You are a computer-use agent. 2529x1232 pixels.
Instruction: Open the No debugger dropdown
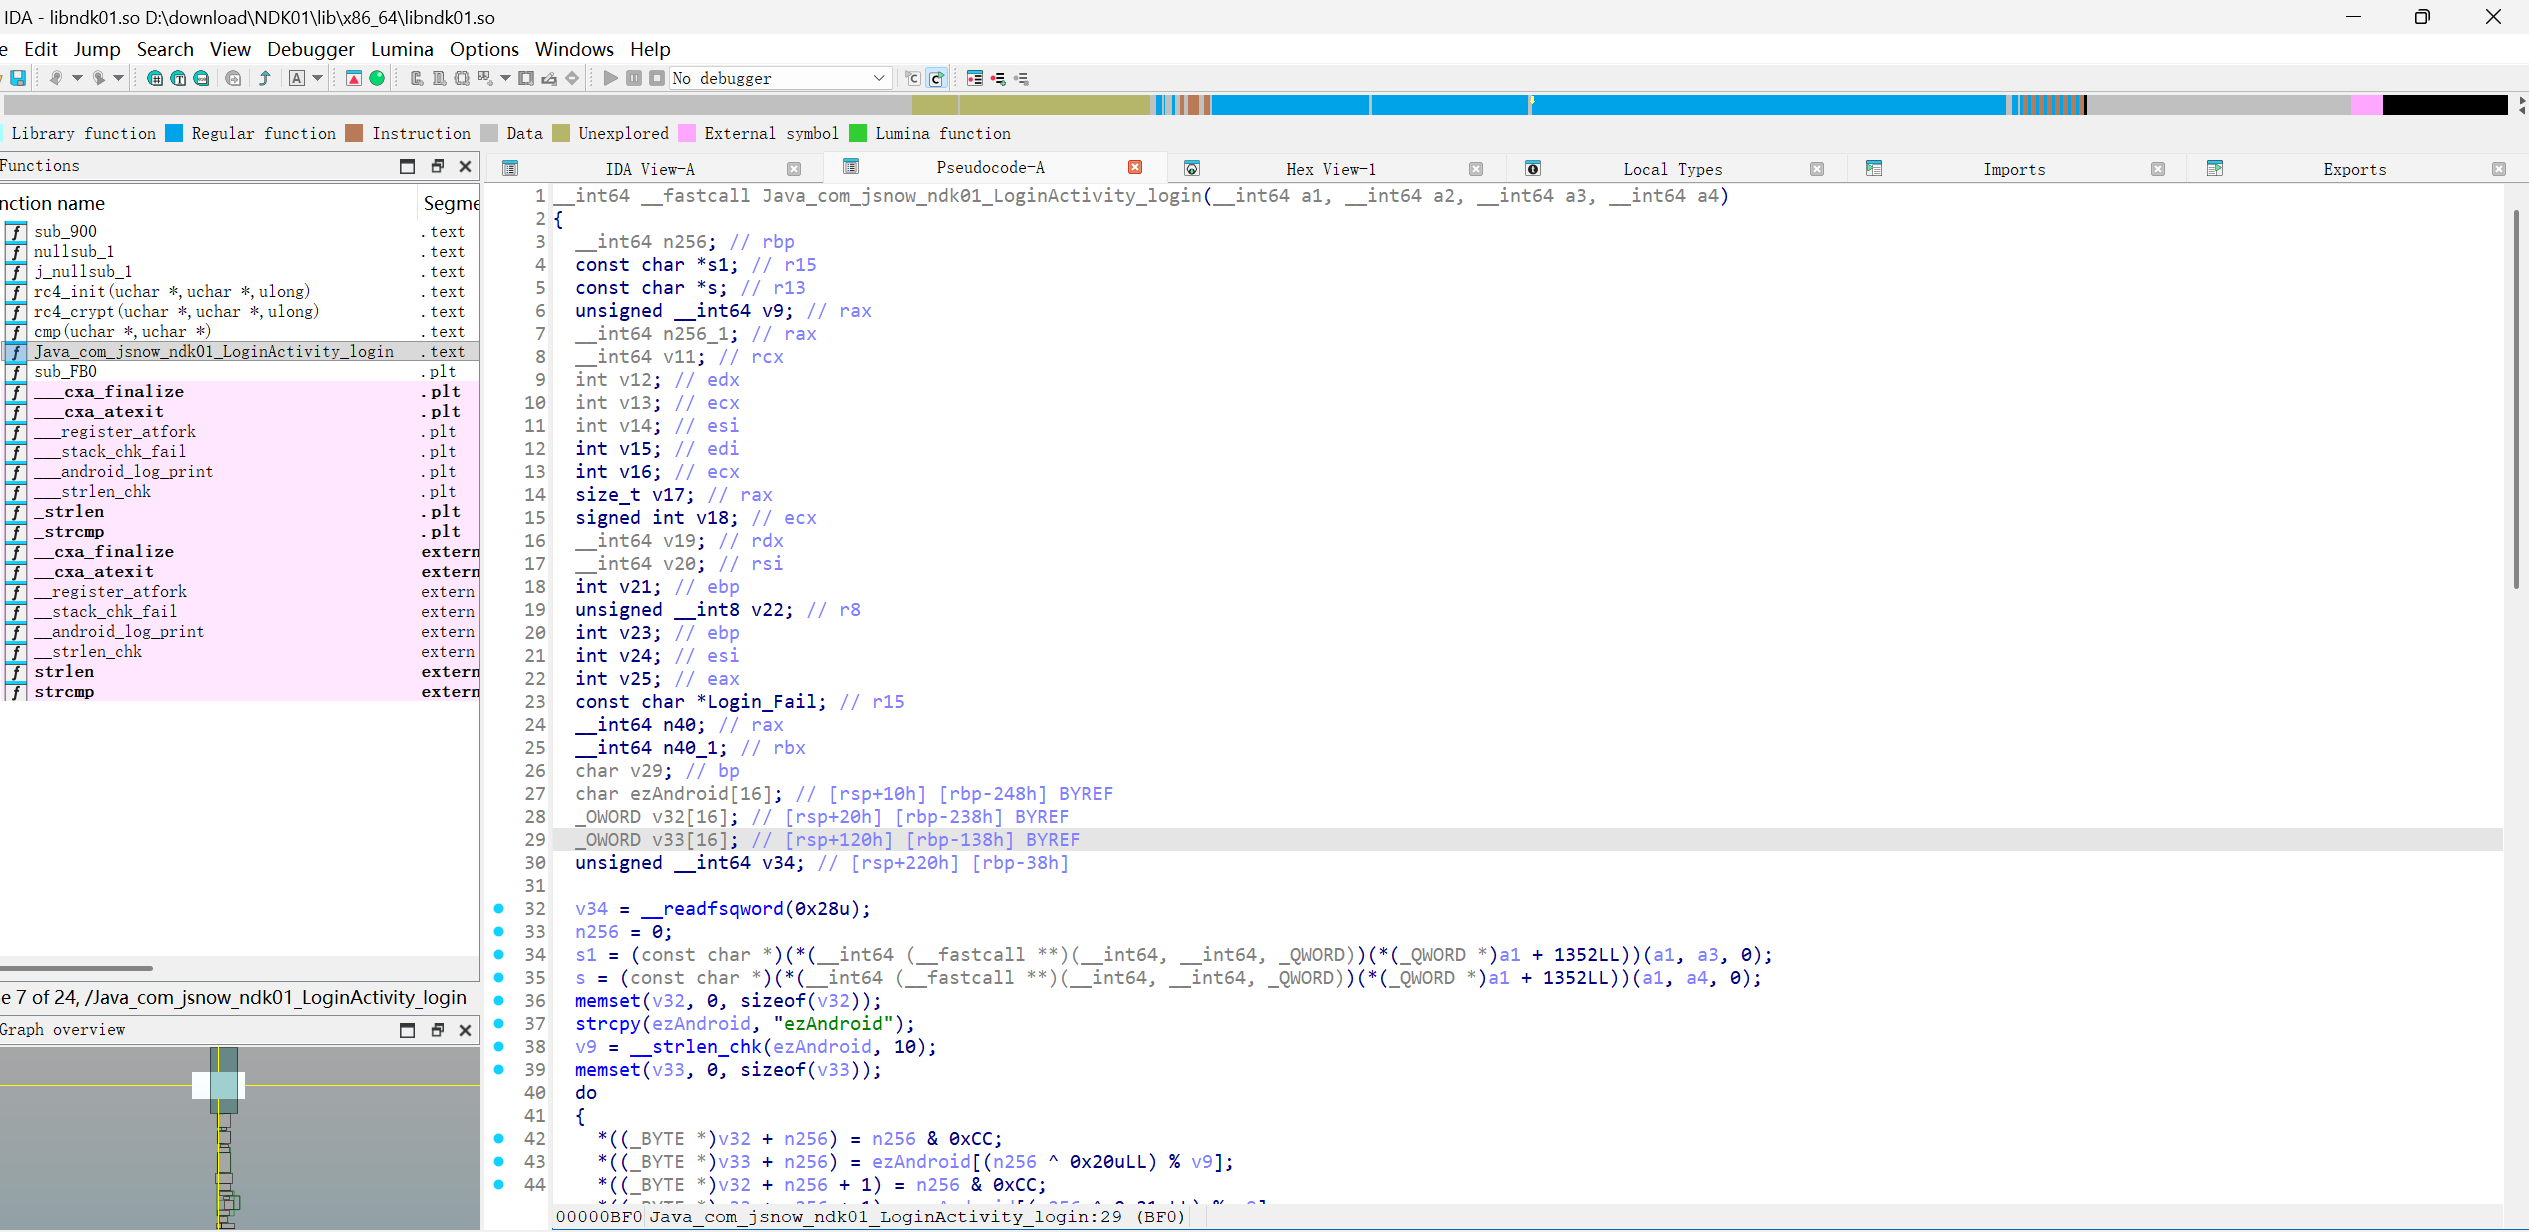pos(879,78)
